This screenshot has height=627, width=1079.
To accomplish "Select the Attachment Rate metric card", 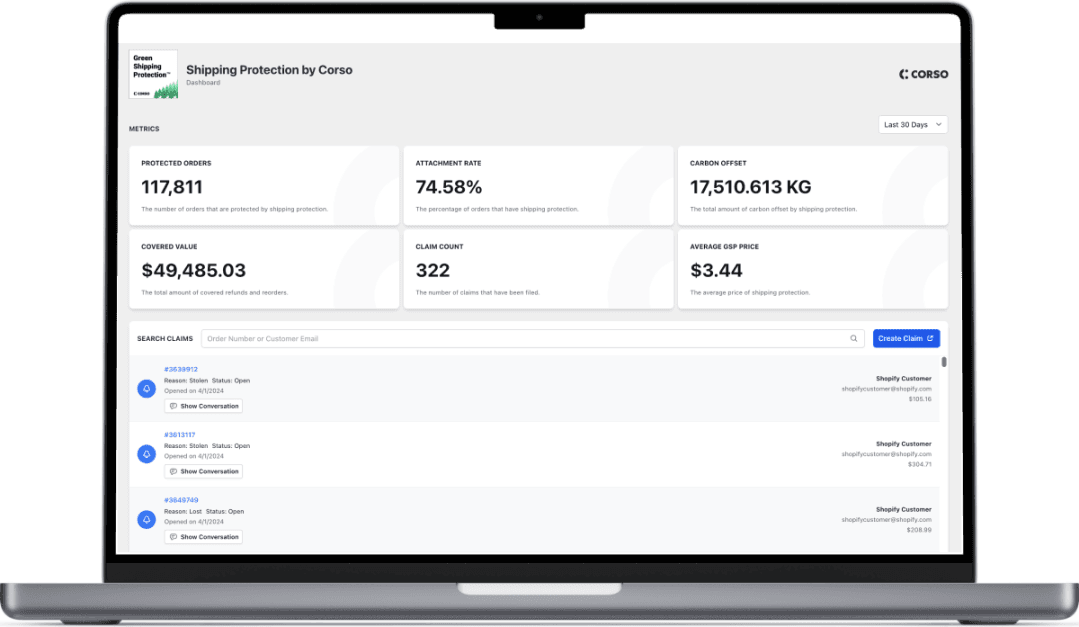I will (x=538, y=186).
